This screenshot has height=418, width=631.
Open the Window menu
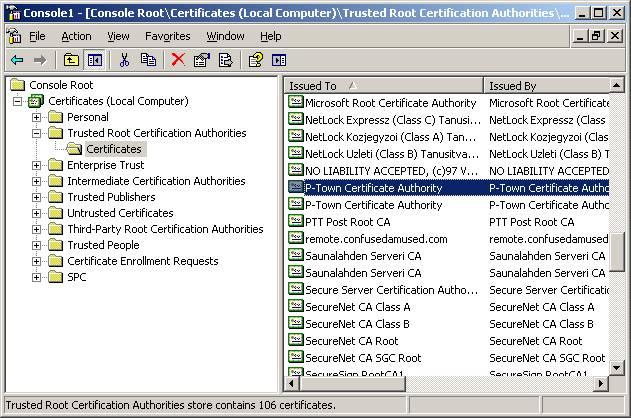(225, 37)
